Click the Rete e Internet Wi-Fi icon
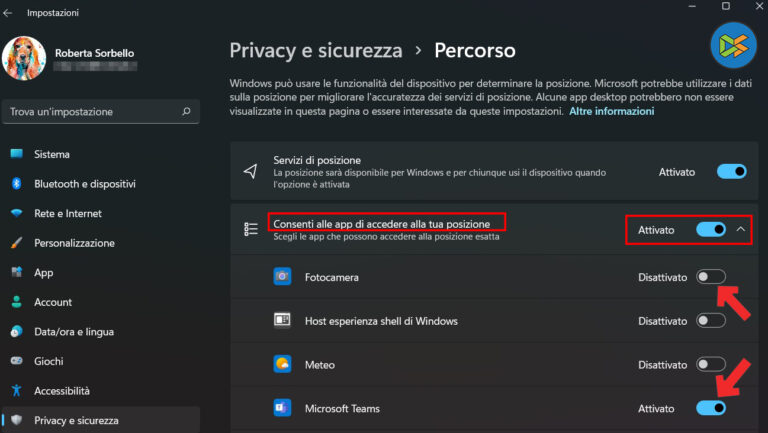768x433 pixels. 16,213
